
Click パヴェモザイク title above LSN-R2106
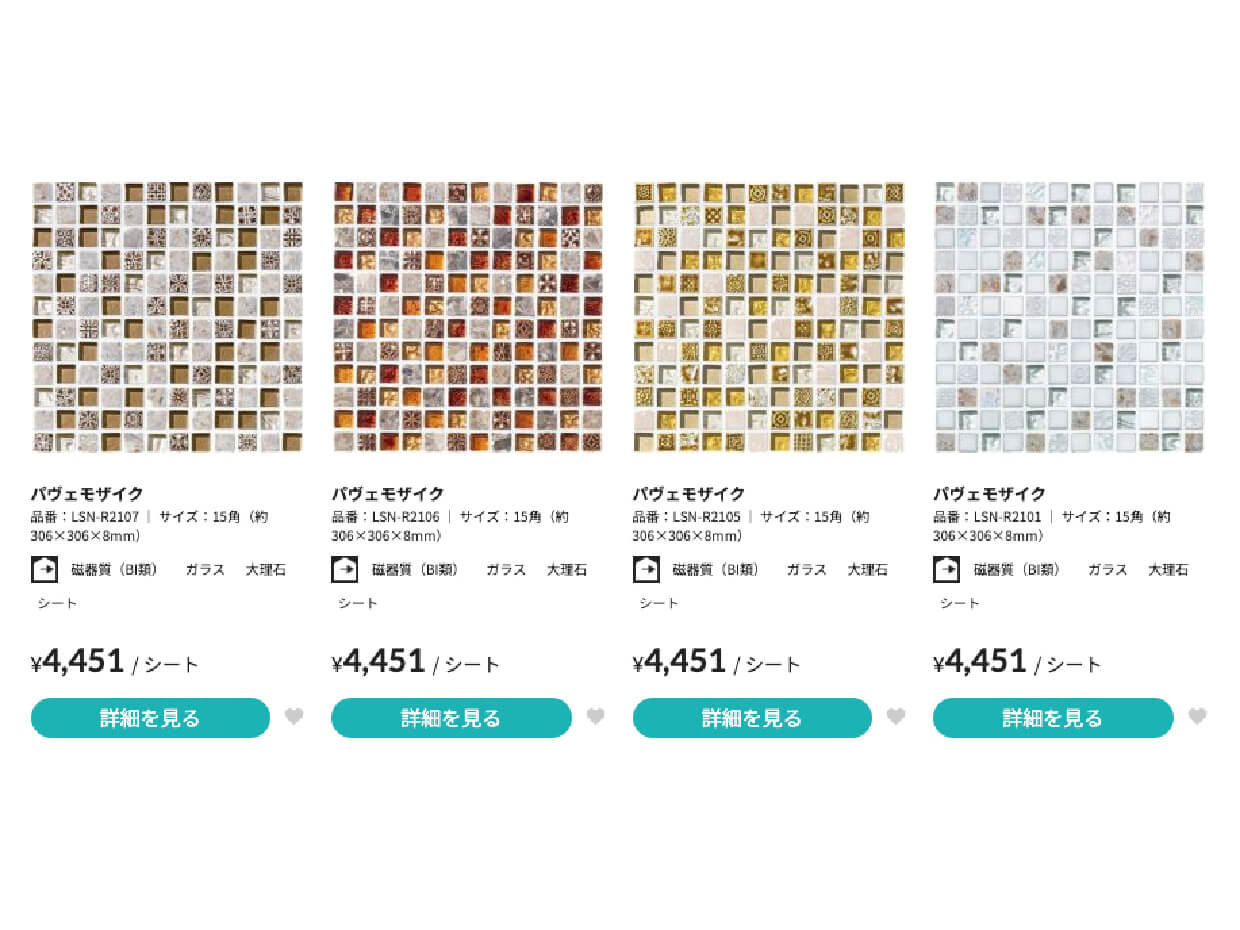point(388,493)
